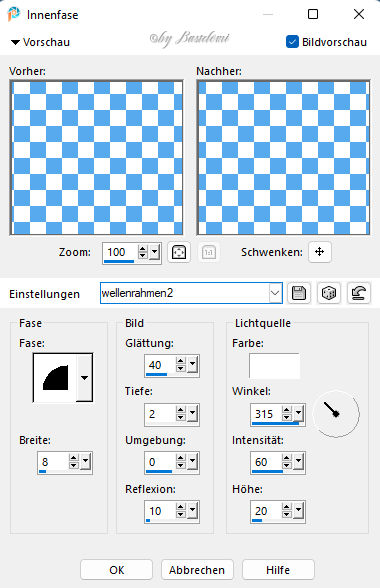Image resolution: width=380 pixels, height=588 pixels.
Task: Click the PaintShop Pro logo in title bar
Action: click(14, 14)
